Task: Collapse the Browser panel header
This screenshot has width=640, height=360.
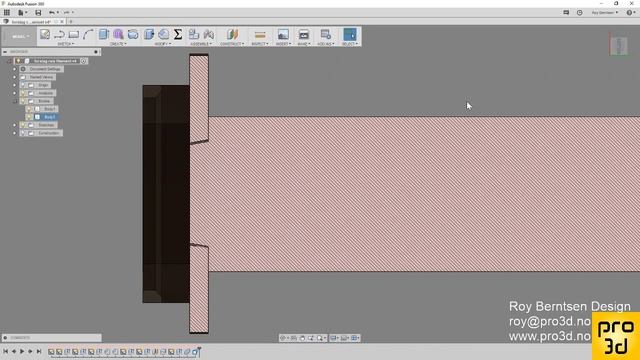Action: (5, 52)
